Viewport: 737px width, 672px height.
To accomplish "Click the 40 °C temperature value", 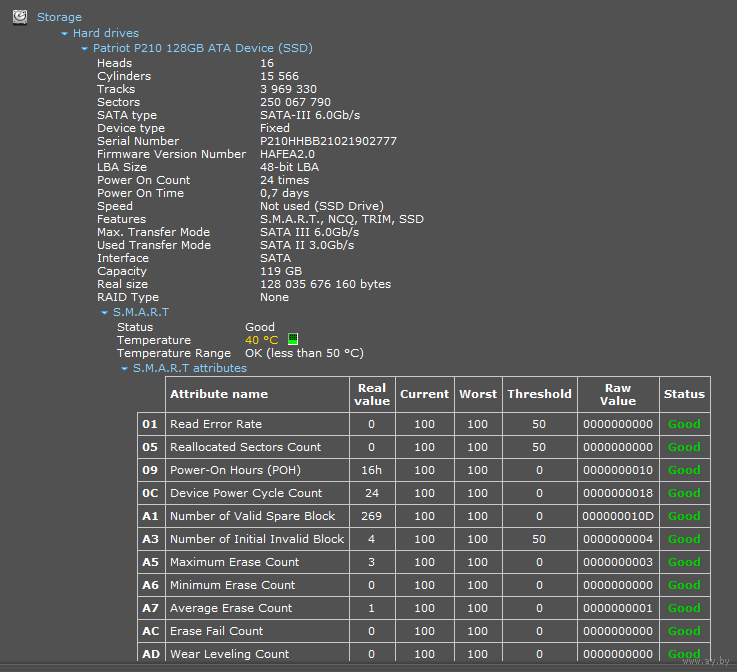I will (262, 340).
